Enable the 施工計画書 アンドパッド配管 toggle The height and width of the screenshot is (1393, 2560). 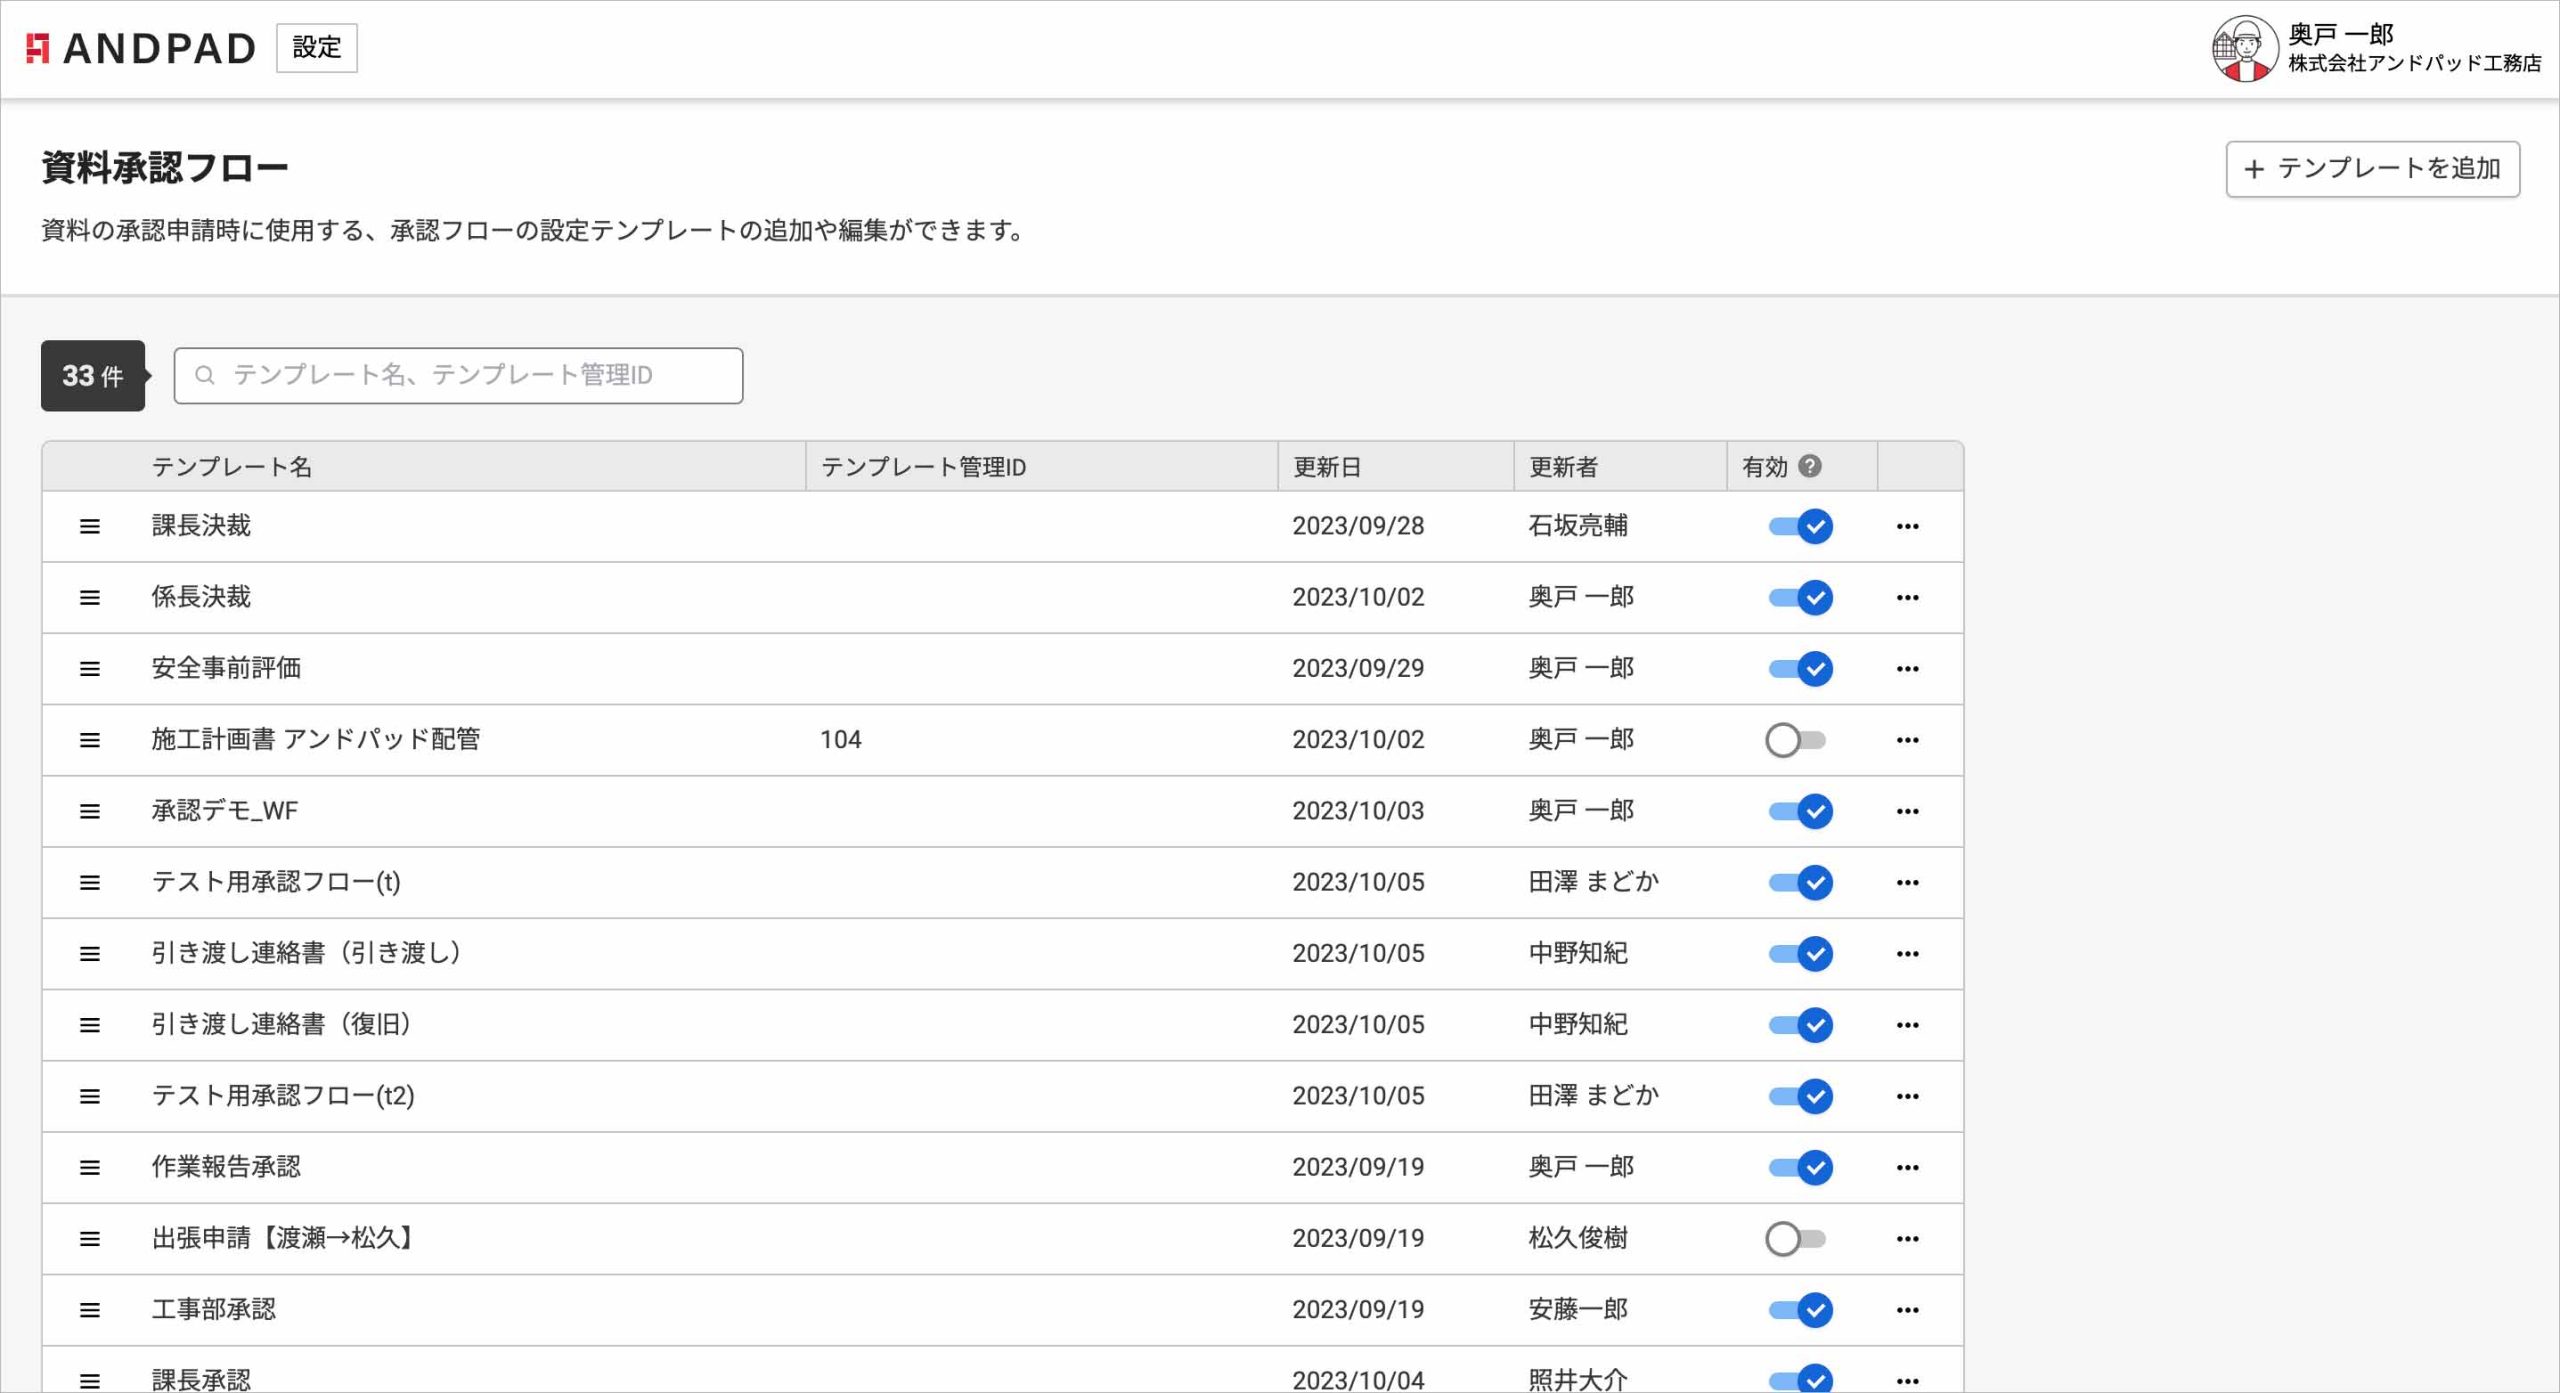click(x=1796, y=740)
